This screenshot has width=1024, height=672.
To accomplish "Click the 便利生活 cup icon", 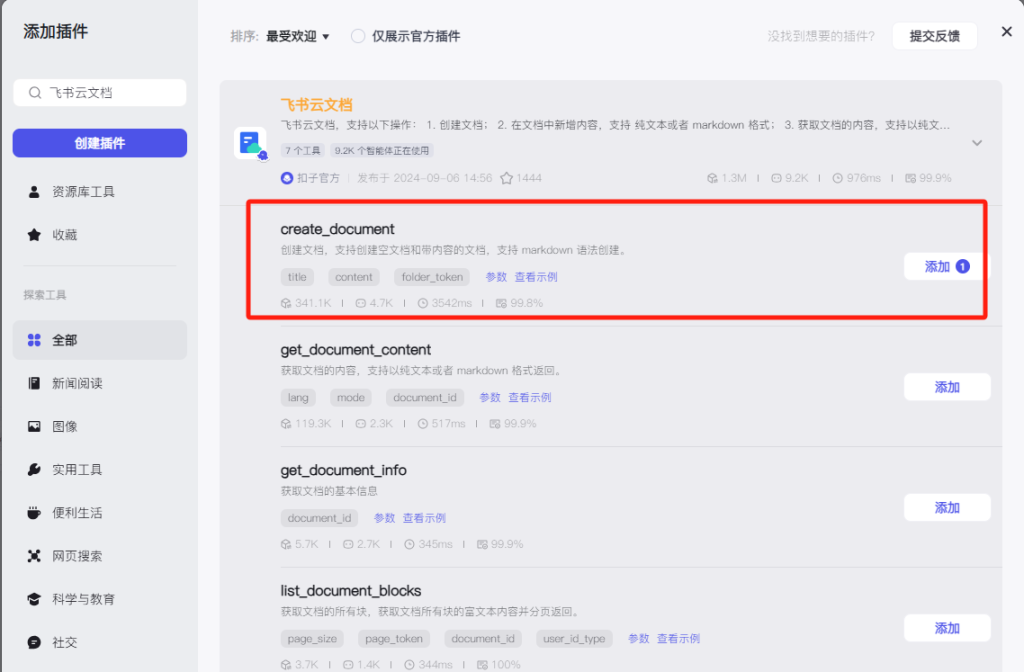I will pyautogui.click(x=35, y=512).
